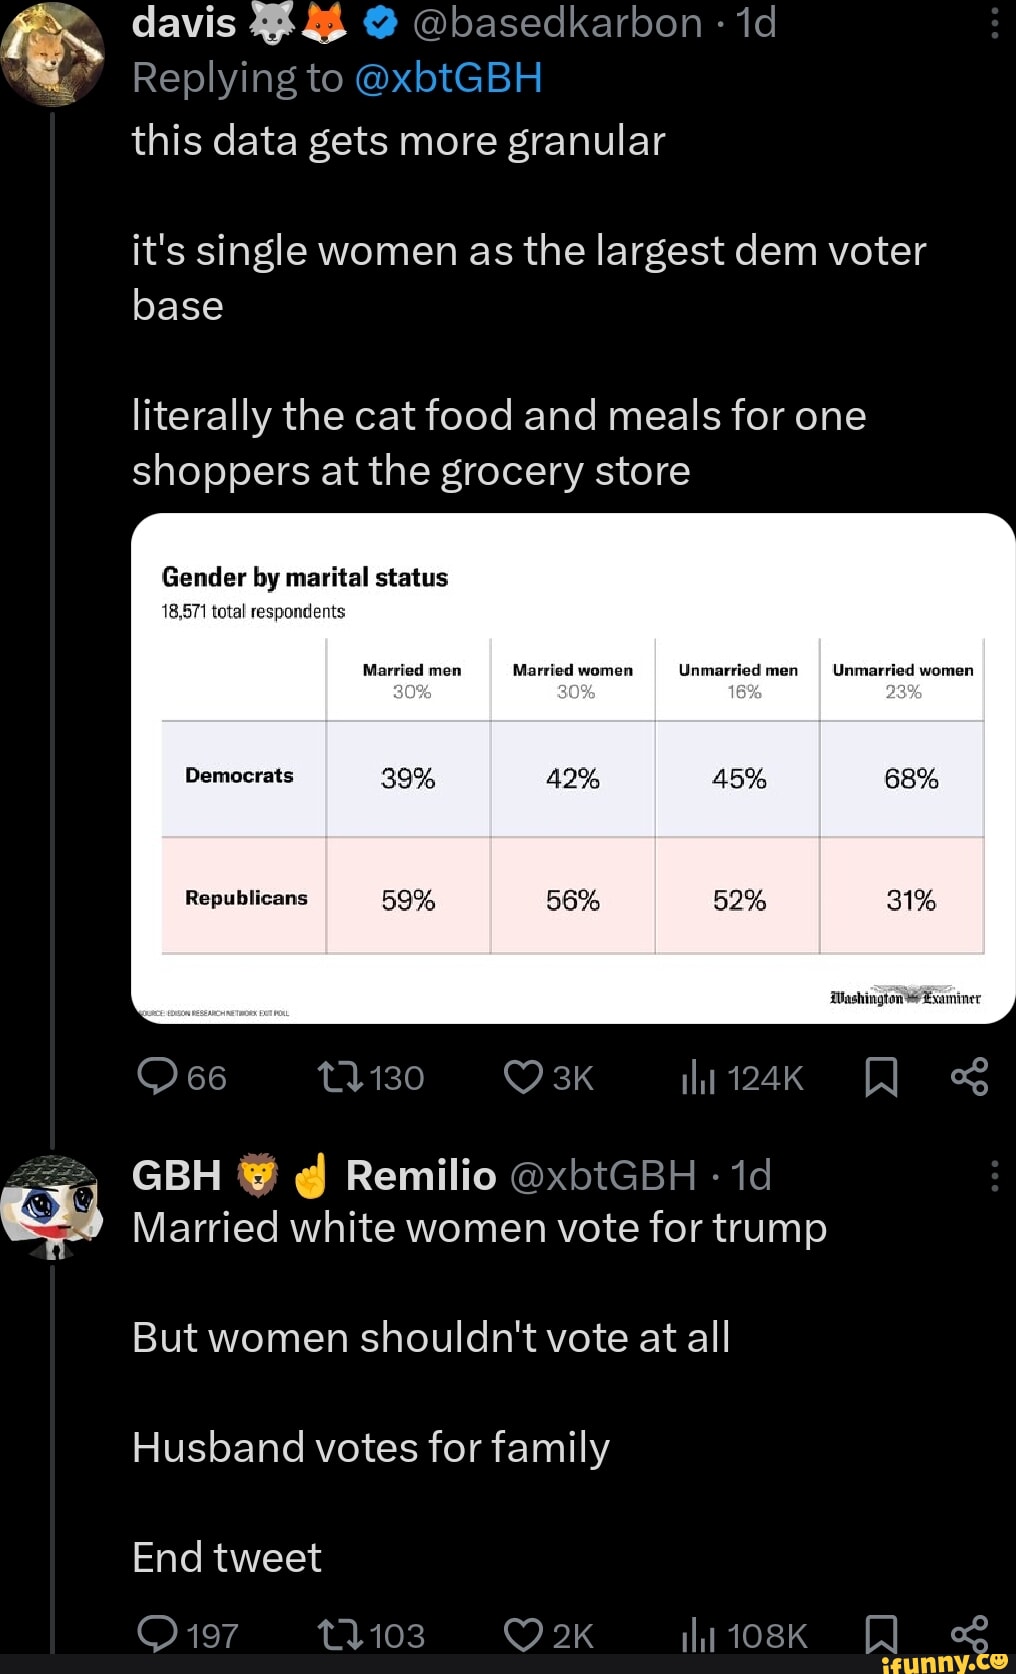1016x1674 pixels.
Task: Open the @xbtGBH mention link
Action: (x=448, y=78)
